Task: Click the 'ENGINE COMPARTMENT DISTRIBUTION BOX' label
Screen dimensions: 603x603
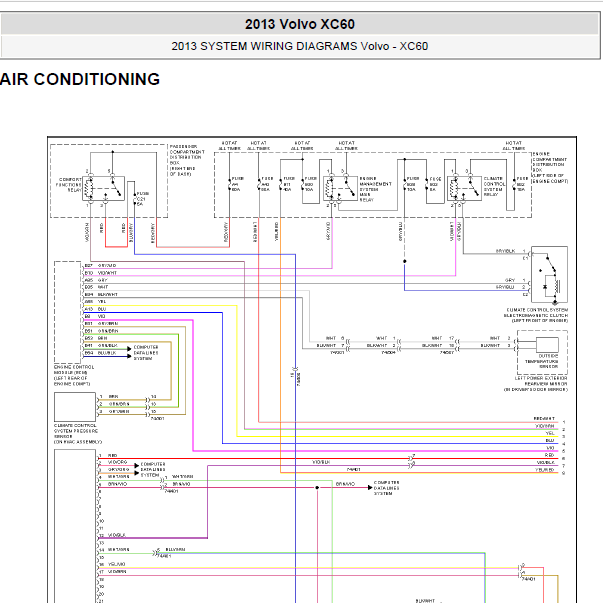Action: coord(550,167)
